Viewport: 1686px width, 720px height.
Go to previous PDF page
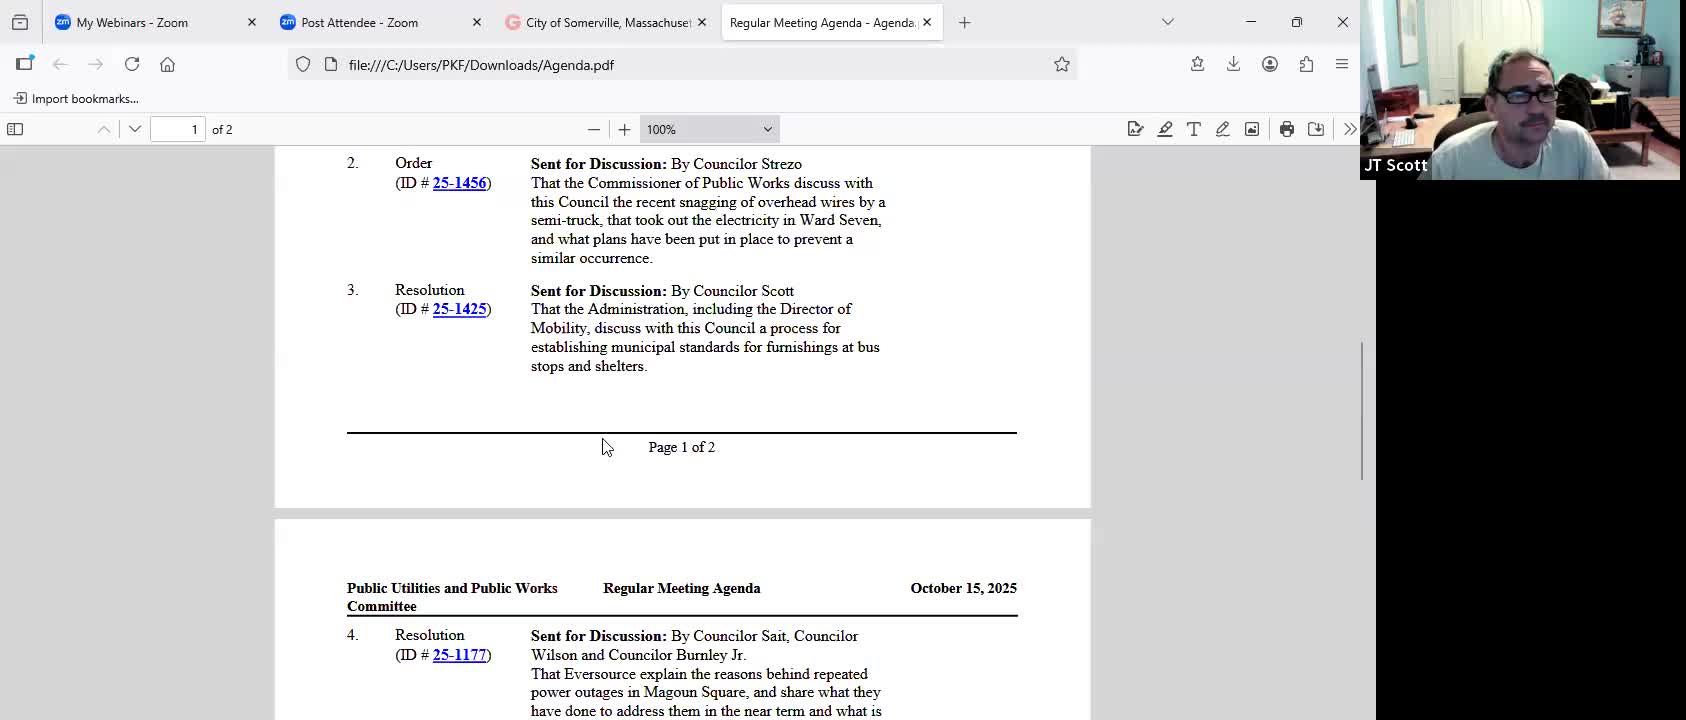click(x=104, y=129)
